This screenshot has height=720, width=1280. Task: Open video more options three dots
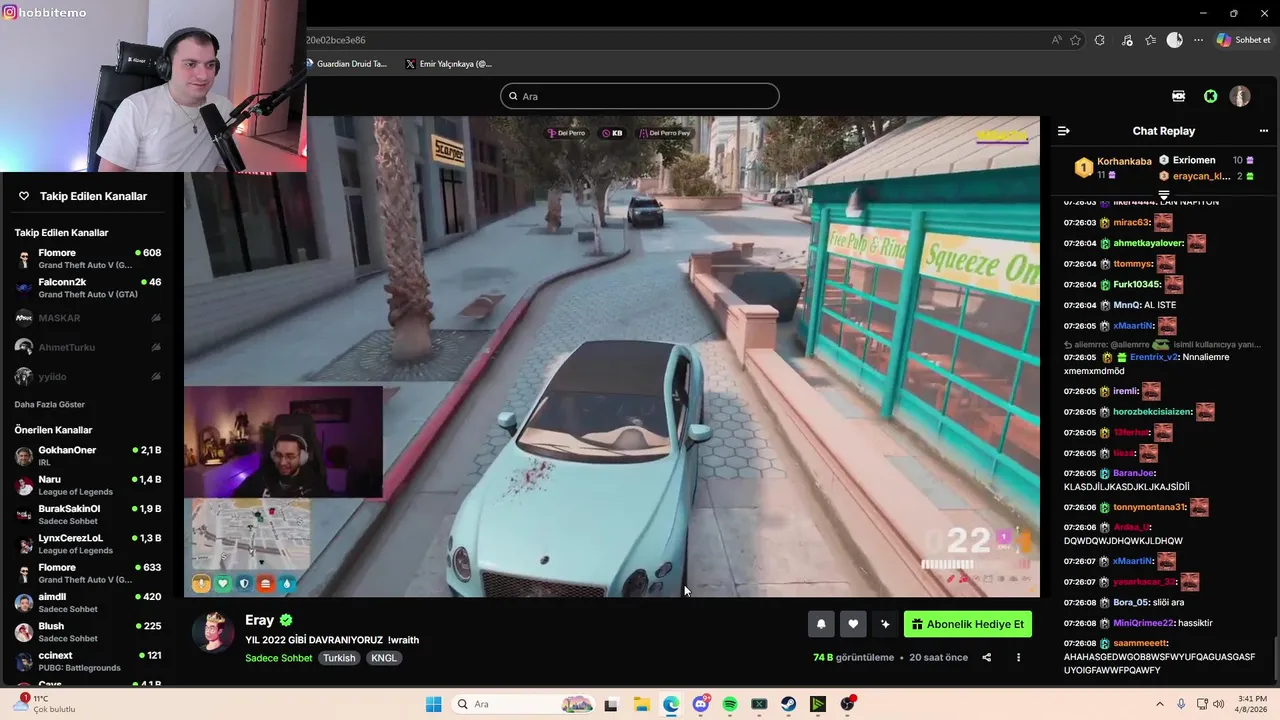point(1018,657)
